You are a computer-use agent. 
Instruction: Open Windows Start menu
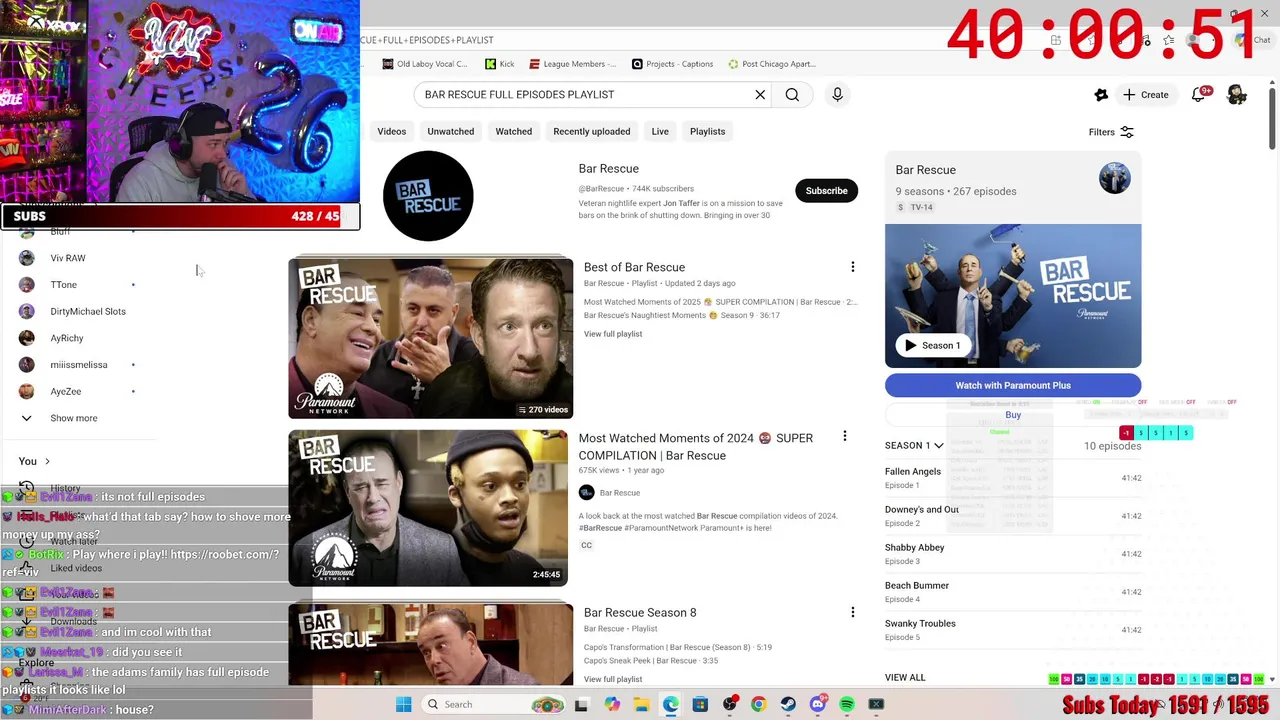403,704
